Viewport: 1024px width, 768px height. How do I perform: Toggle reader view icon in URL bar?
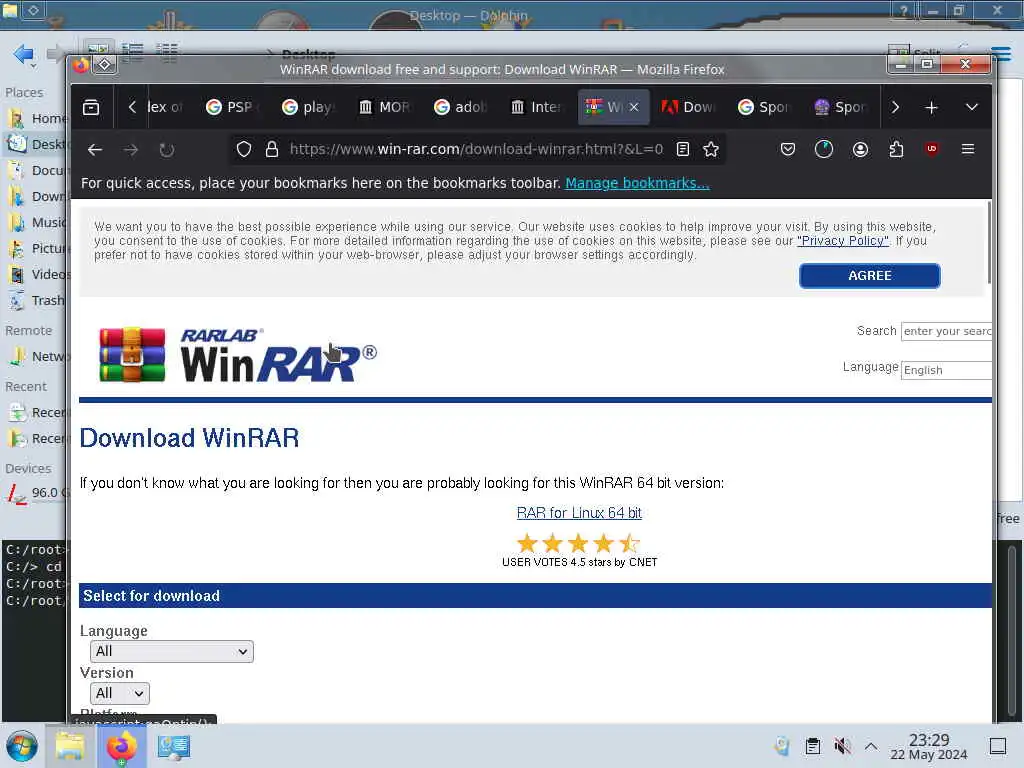pyautogui.click(x=682, y=150)
